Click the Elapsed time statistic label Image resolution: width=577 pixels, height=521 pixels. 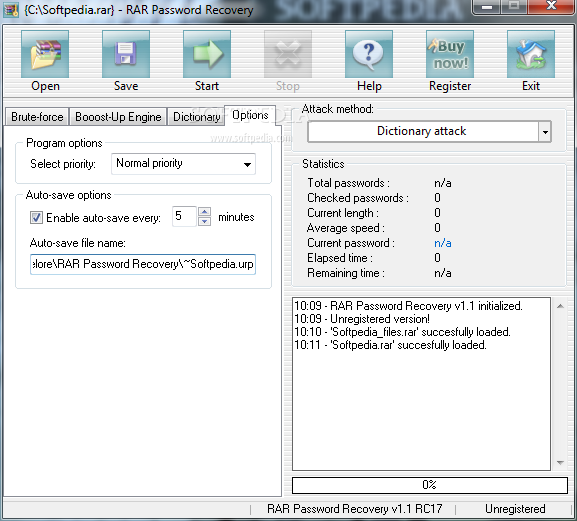point(340,258)
